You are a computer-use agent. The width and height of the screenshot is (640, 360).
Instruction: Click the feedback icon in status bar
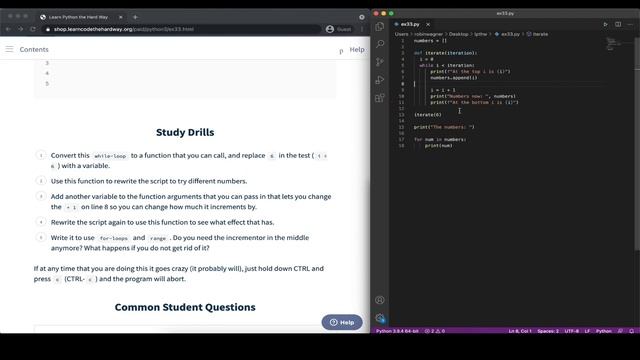[620, 331]
